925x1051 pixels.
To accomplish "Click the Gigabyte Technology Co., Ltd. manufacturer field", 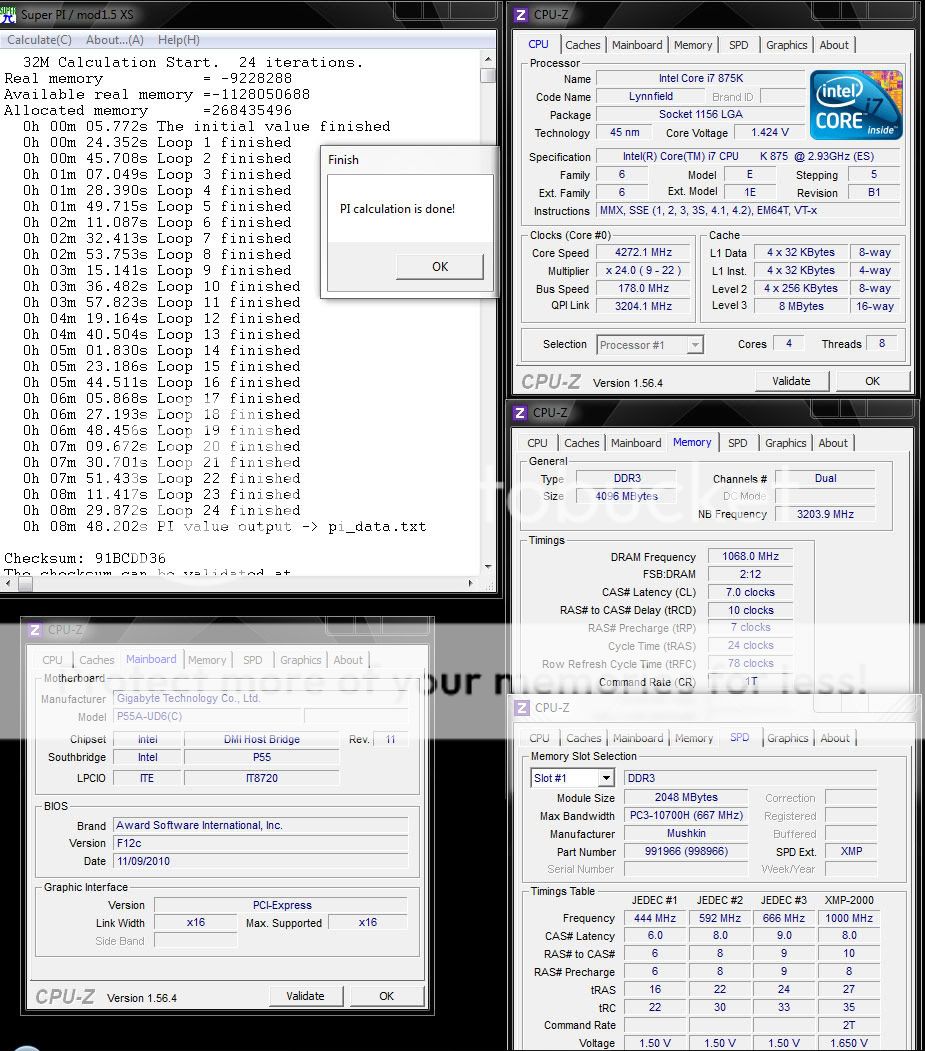I will tap(260, 698).
